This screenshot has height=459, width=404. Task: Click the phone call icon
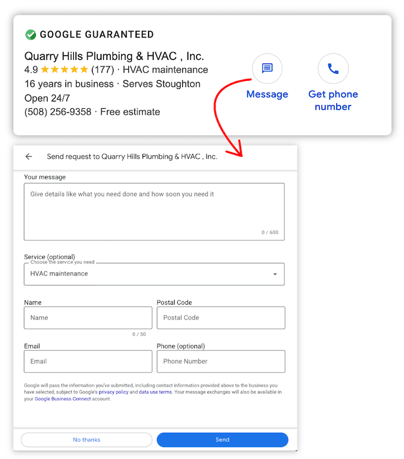[x=333, y=68]
